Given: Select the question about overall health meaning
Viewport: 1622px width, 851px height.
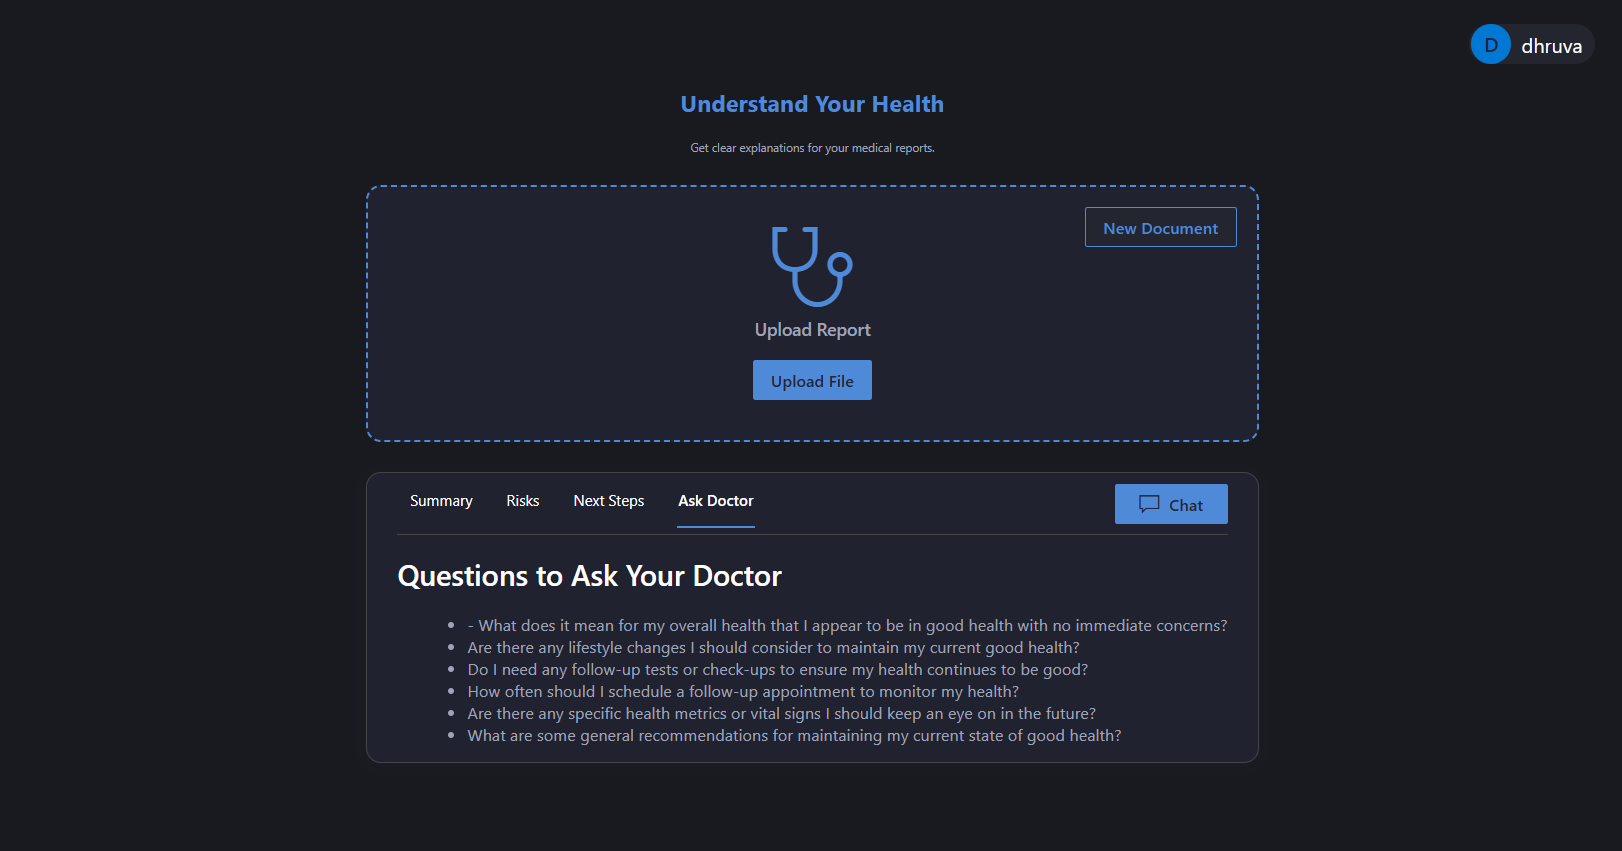Looking at the screenshot, I should (x=847, y=626).
